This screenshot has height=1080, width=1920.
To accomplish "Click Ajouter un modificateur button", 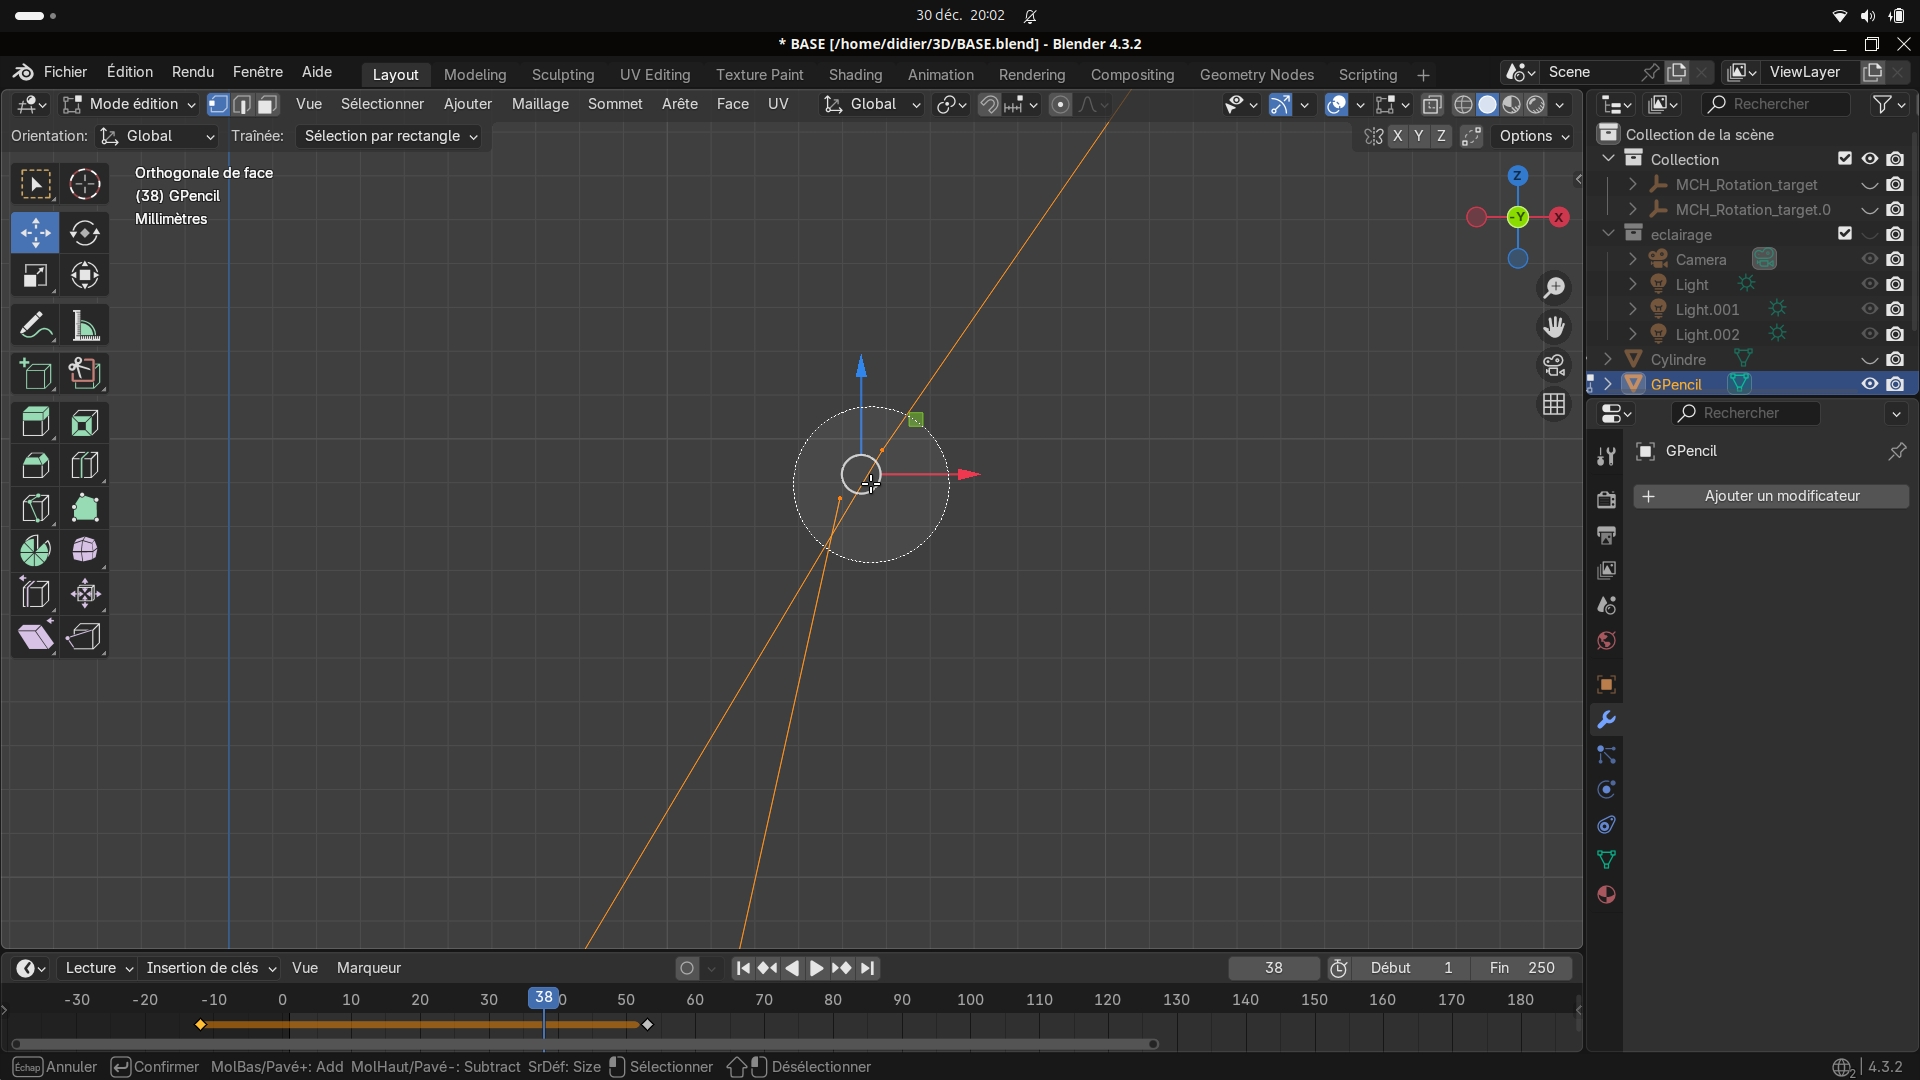I will [x=1771, y=496].
